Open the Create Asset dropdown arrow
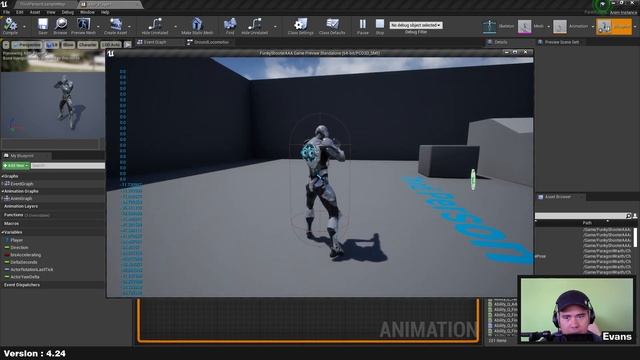Image resolution: width=640 pixels, height=360 pixels. [129, 27]
